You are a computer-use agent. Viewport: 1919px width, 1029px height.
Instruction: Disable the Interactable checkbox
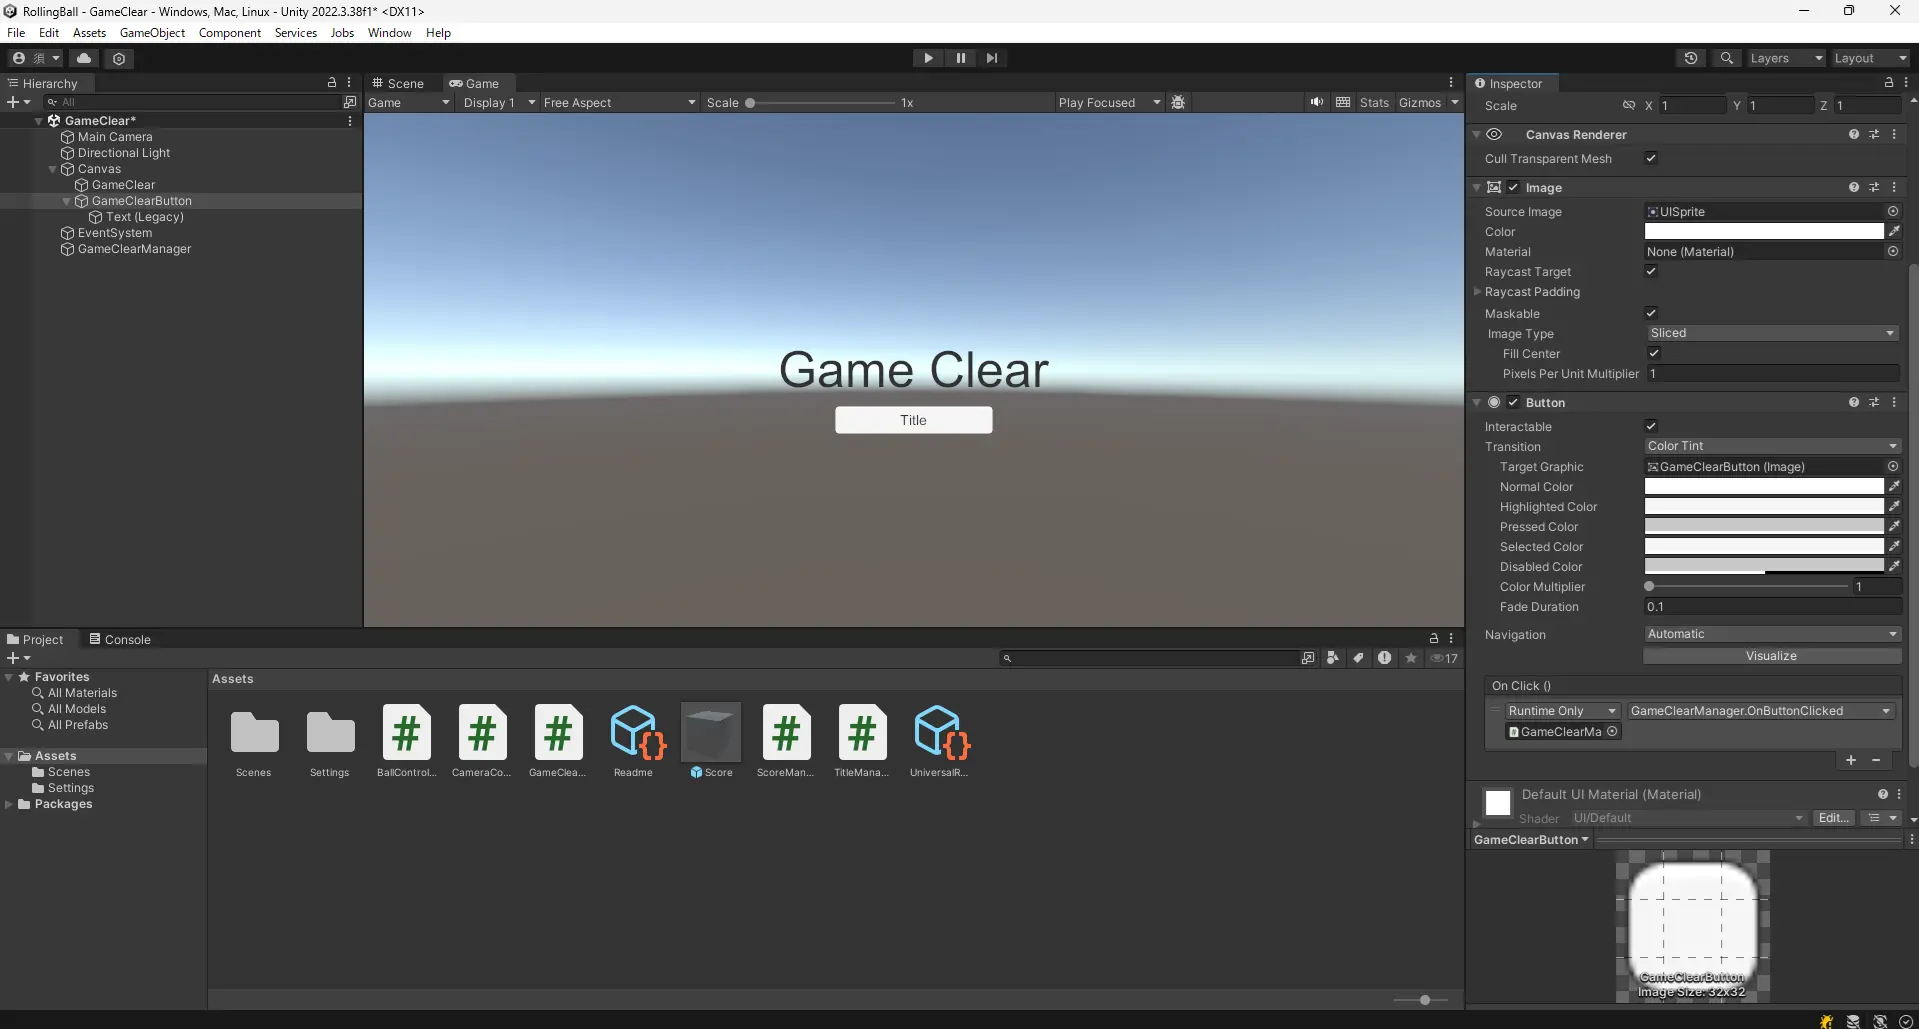tap(1651, 427)
